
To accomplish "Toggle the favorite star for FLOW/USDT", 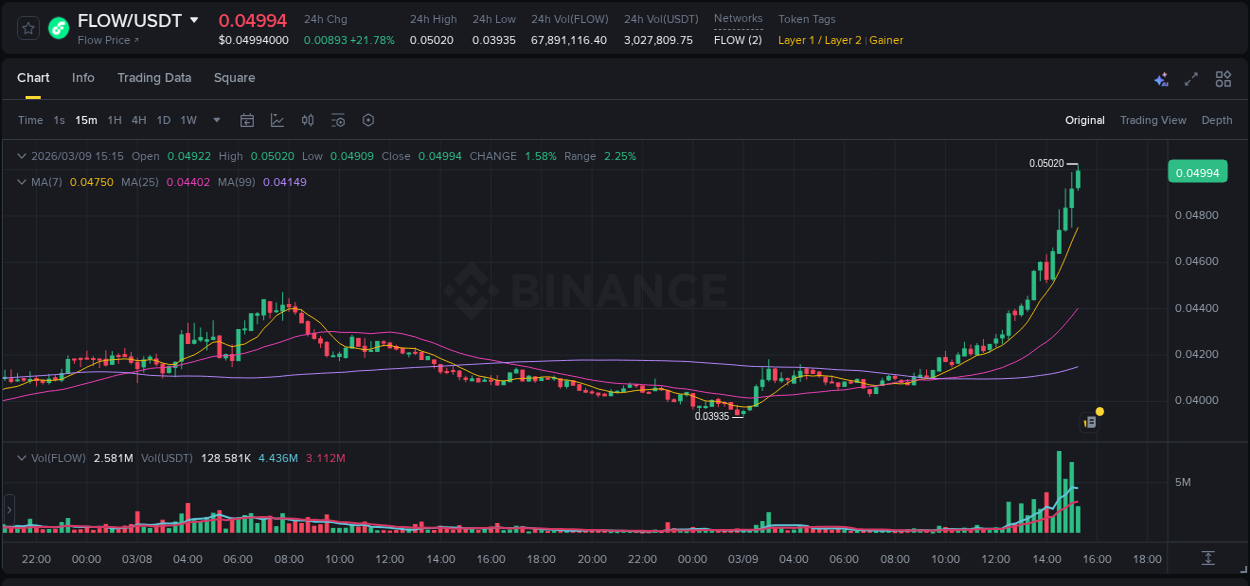I will pos(27,28).
